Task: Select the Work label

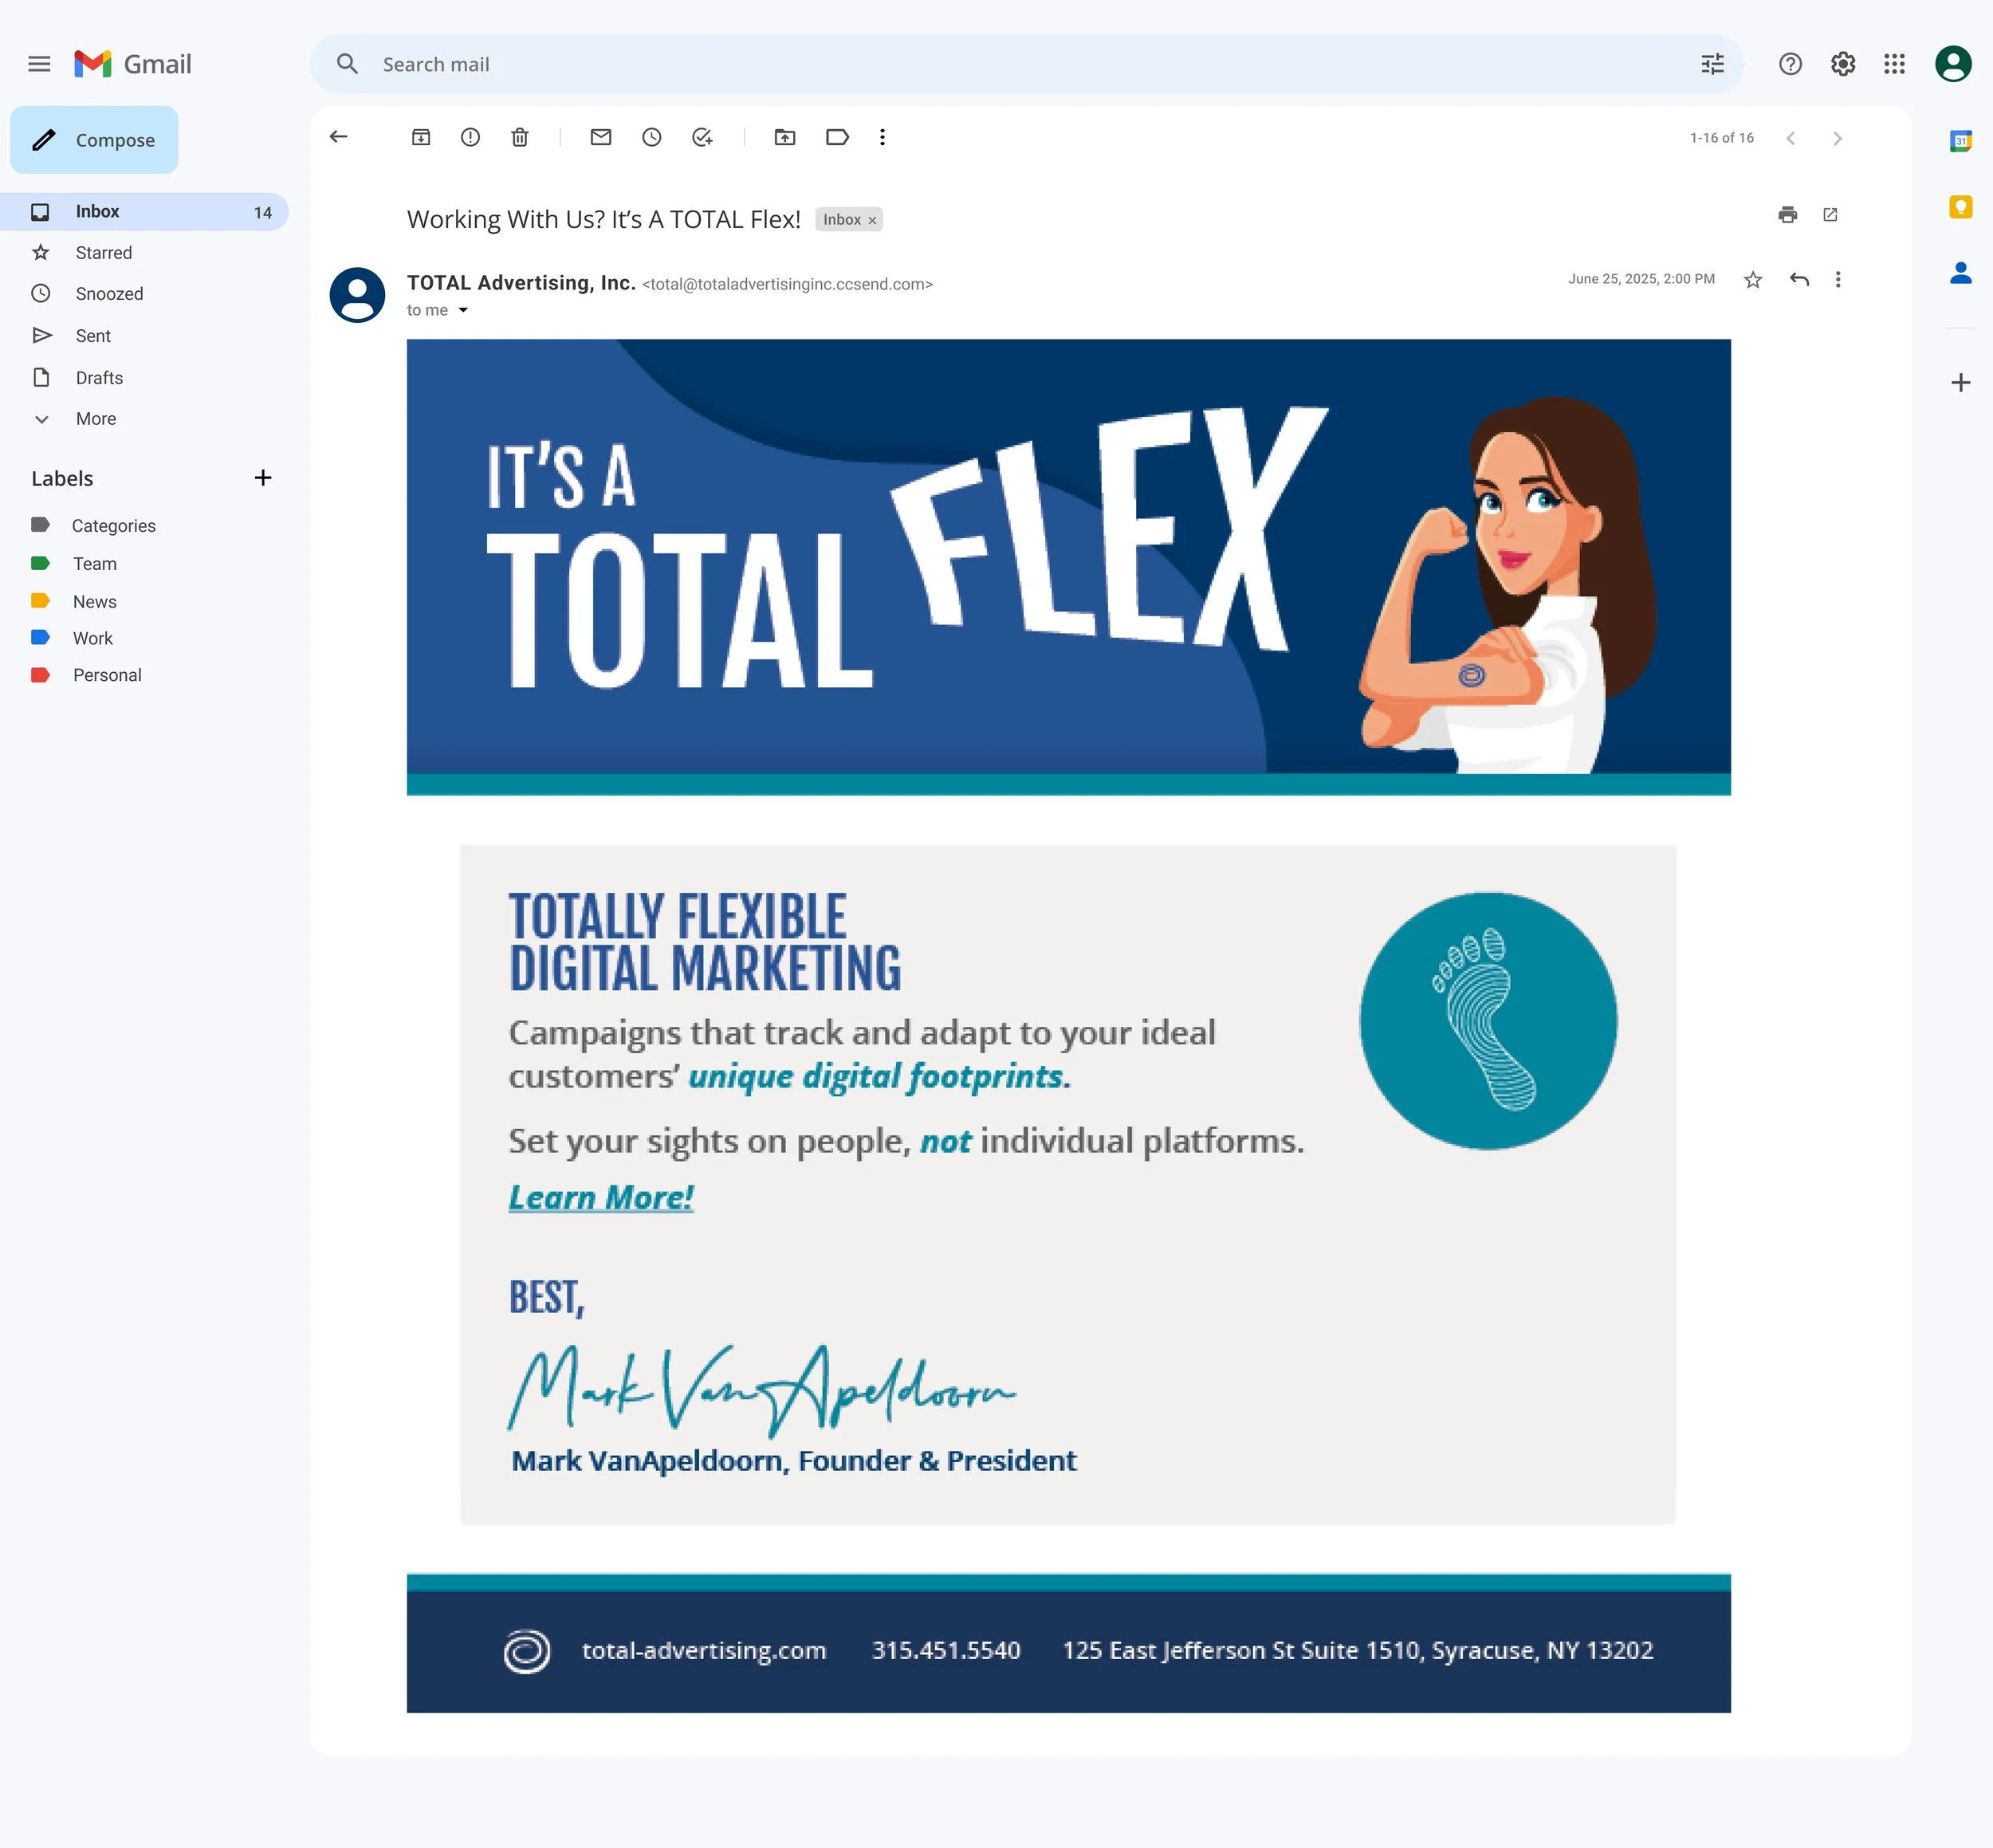Action: tap(92, 638)
